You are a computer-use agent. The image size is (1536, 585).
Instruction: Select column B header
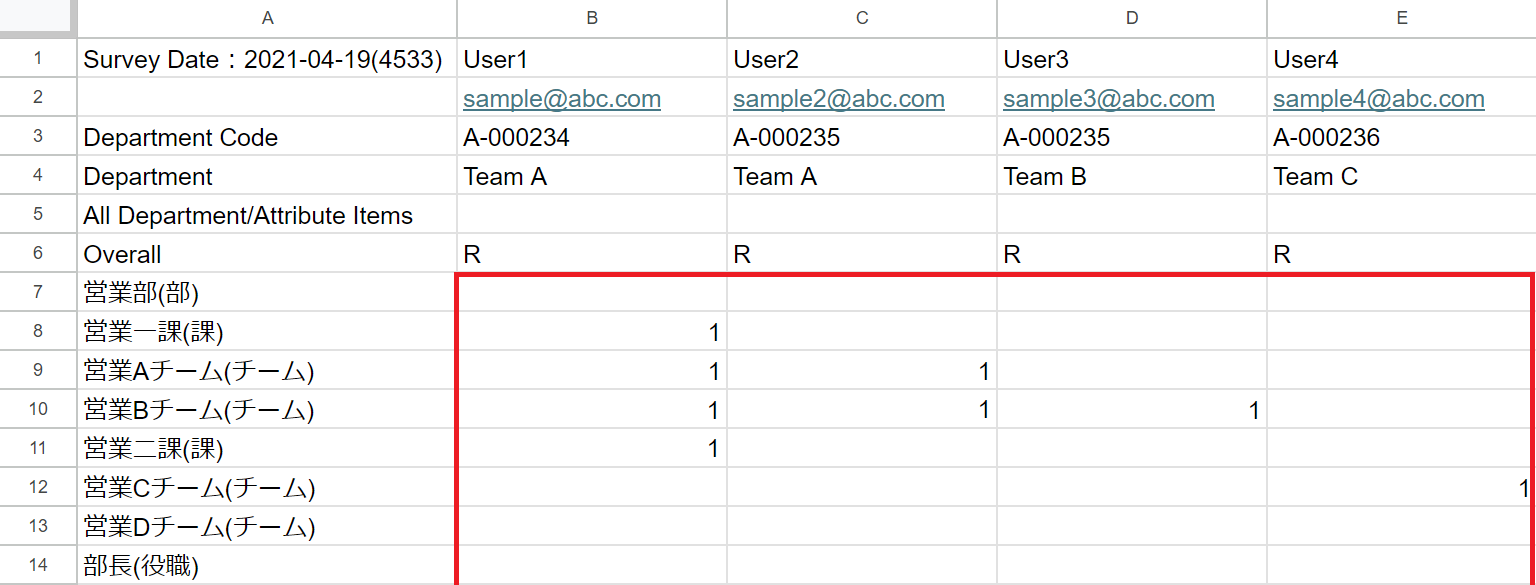tap(592, 18)
